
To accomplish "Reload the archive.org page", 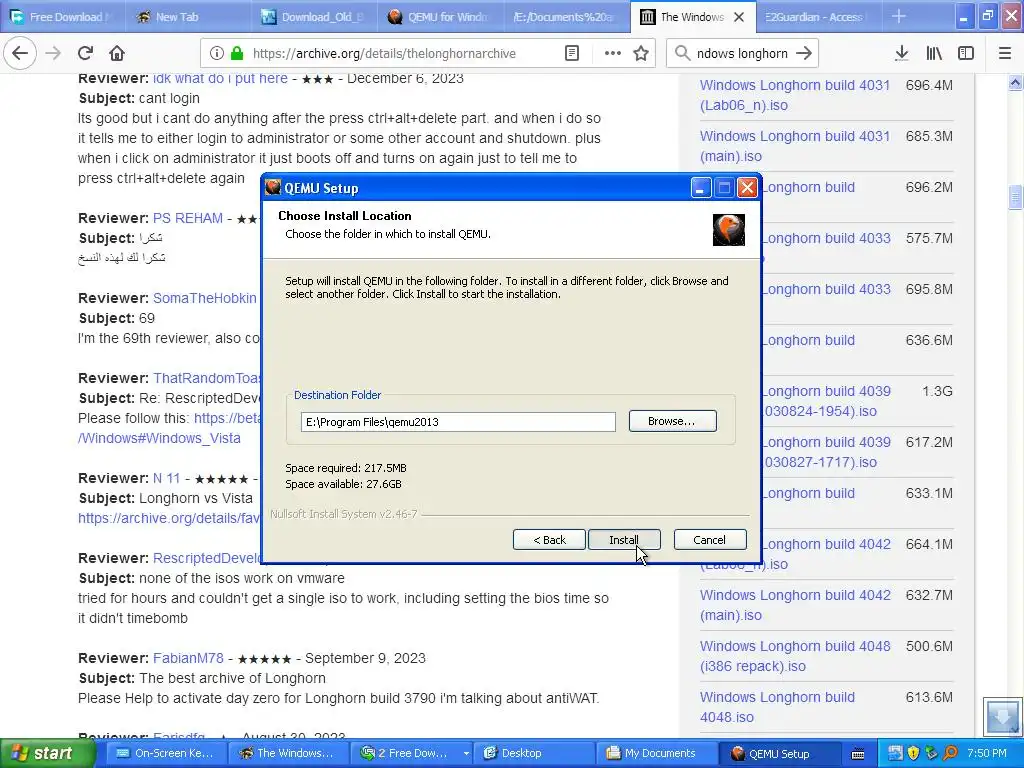I will click(85, 53).
